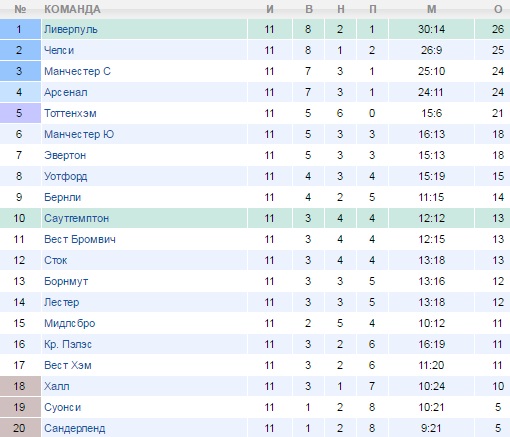Open the Челси team link
The image size is (510, 437).
(x=59, y=50)
